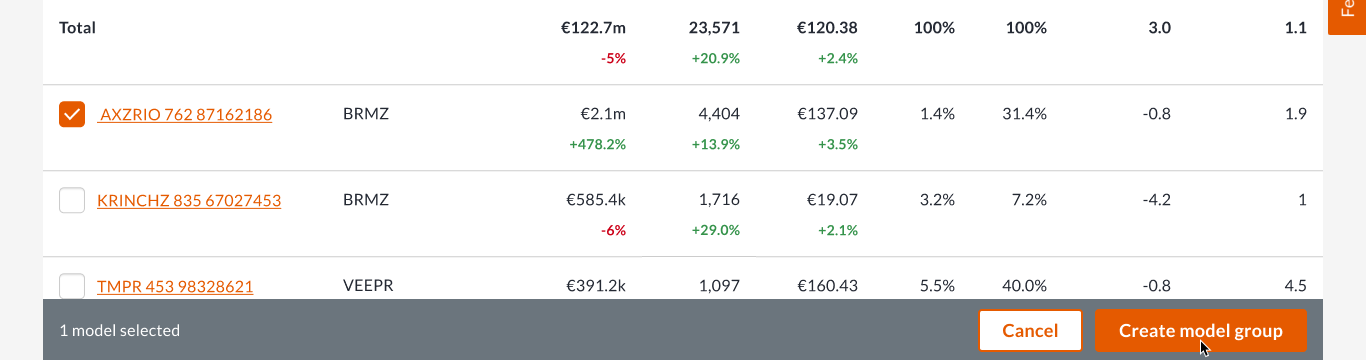The image size is (1366, 360).
Task: Select the €2.1m value for AXZRIO
Action: pyautogui.click(x=604, y=114)
